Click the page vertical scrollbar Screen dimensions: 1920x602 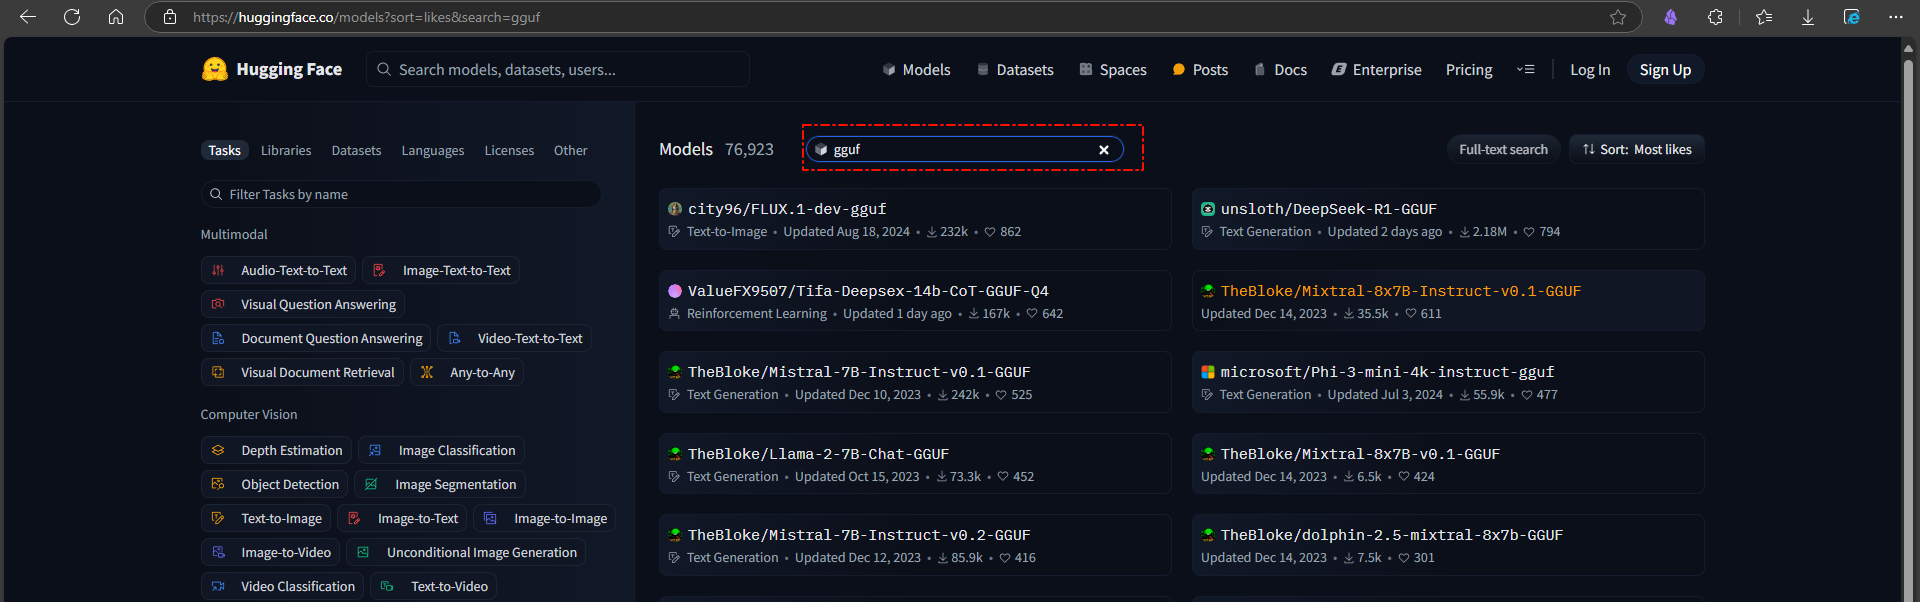pyautogui.click(x=1910, y=320)
